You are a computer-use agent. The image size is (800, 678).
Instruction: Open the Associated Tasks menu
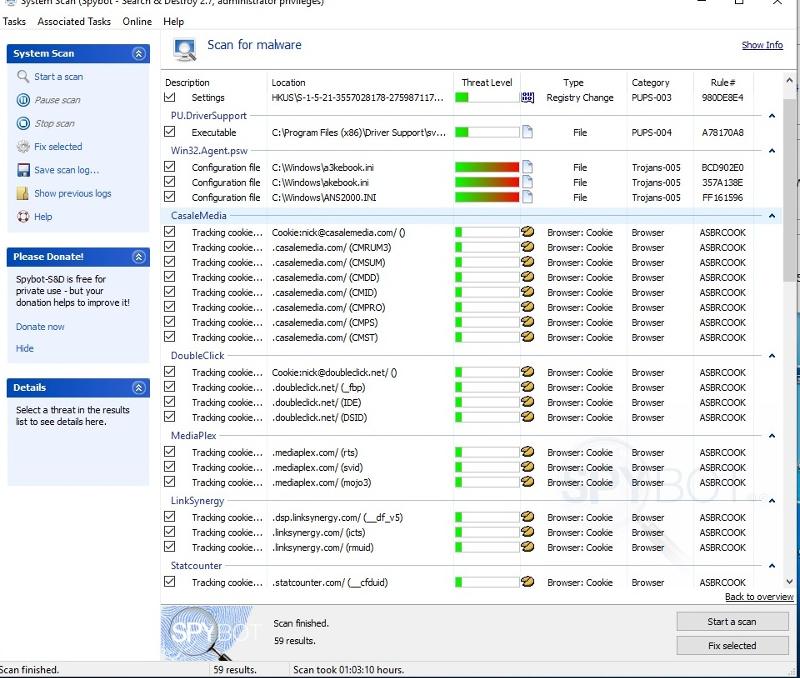(x=74, y=21)
